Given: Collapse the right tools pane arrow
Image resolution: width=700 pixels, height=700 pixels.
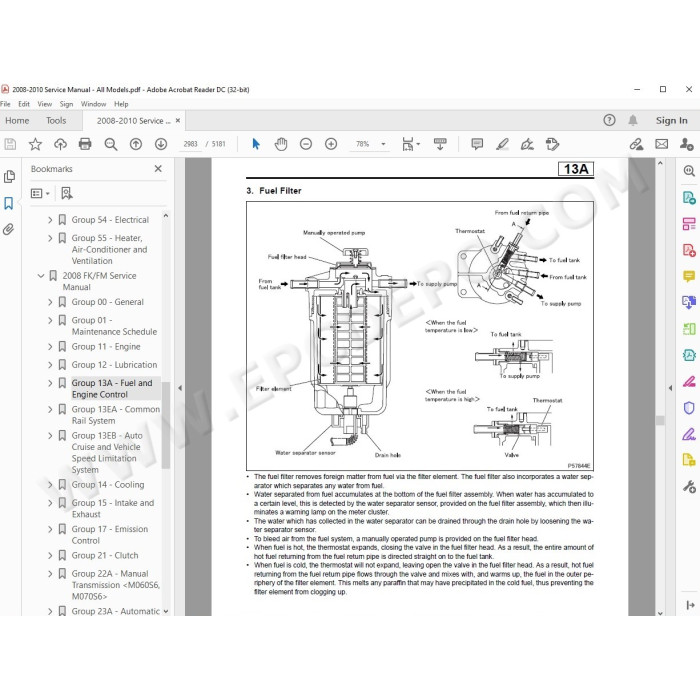Looking at the screenshot, I should pos(670,388).
